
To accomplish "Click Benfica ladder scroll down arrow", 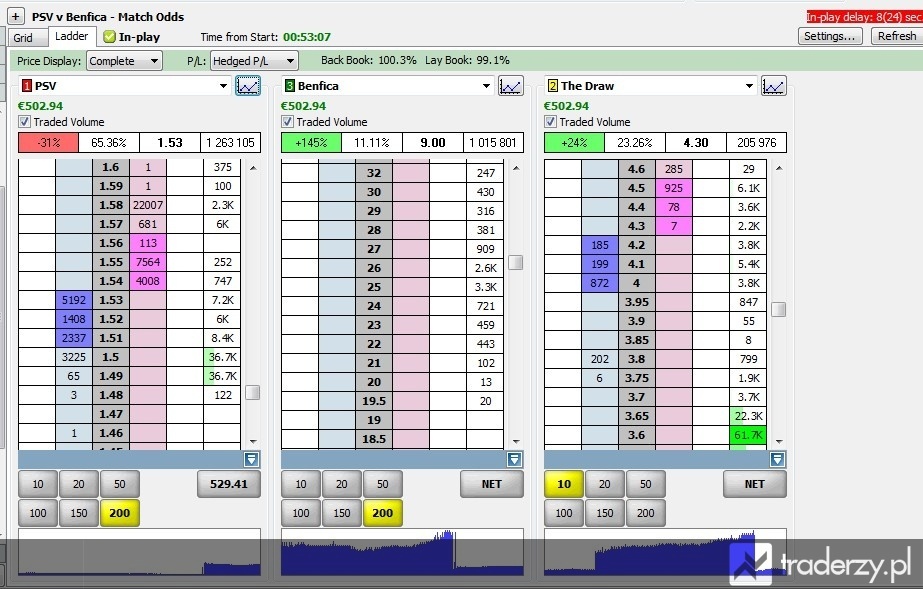I will pos(516,441).
